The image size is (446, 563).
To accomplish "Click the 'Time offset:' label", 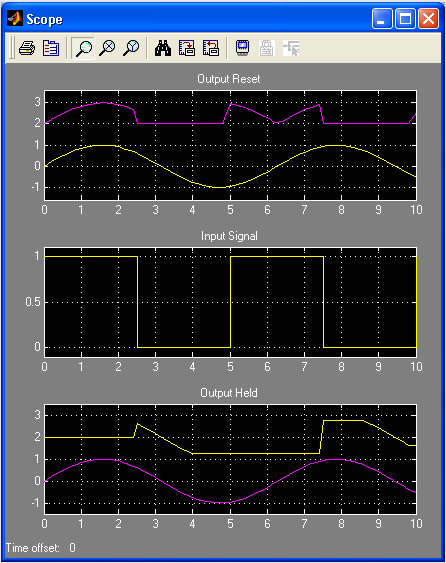I will click(x=33, y=548).
